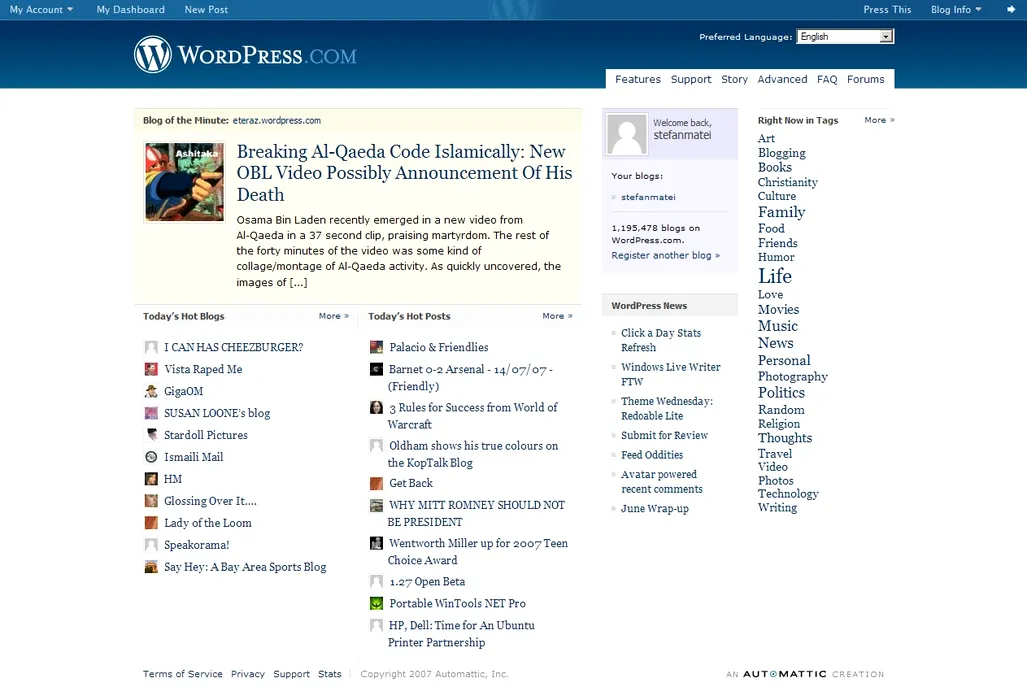Click I CAN HAS CHEEZBURGER? blog avatar
Image resolution: width=1027 pixels, height=700 pixels.
pos(151,347)
